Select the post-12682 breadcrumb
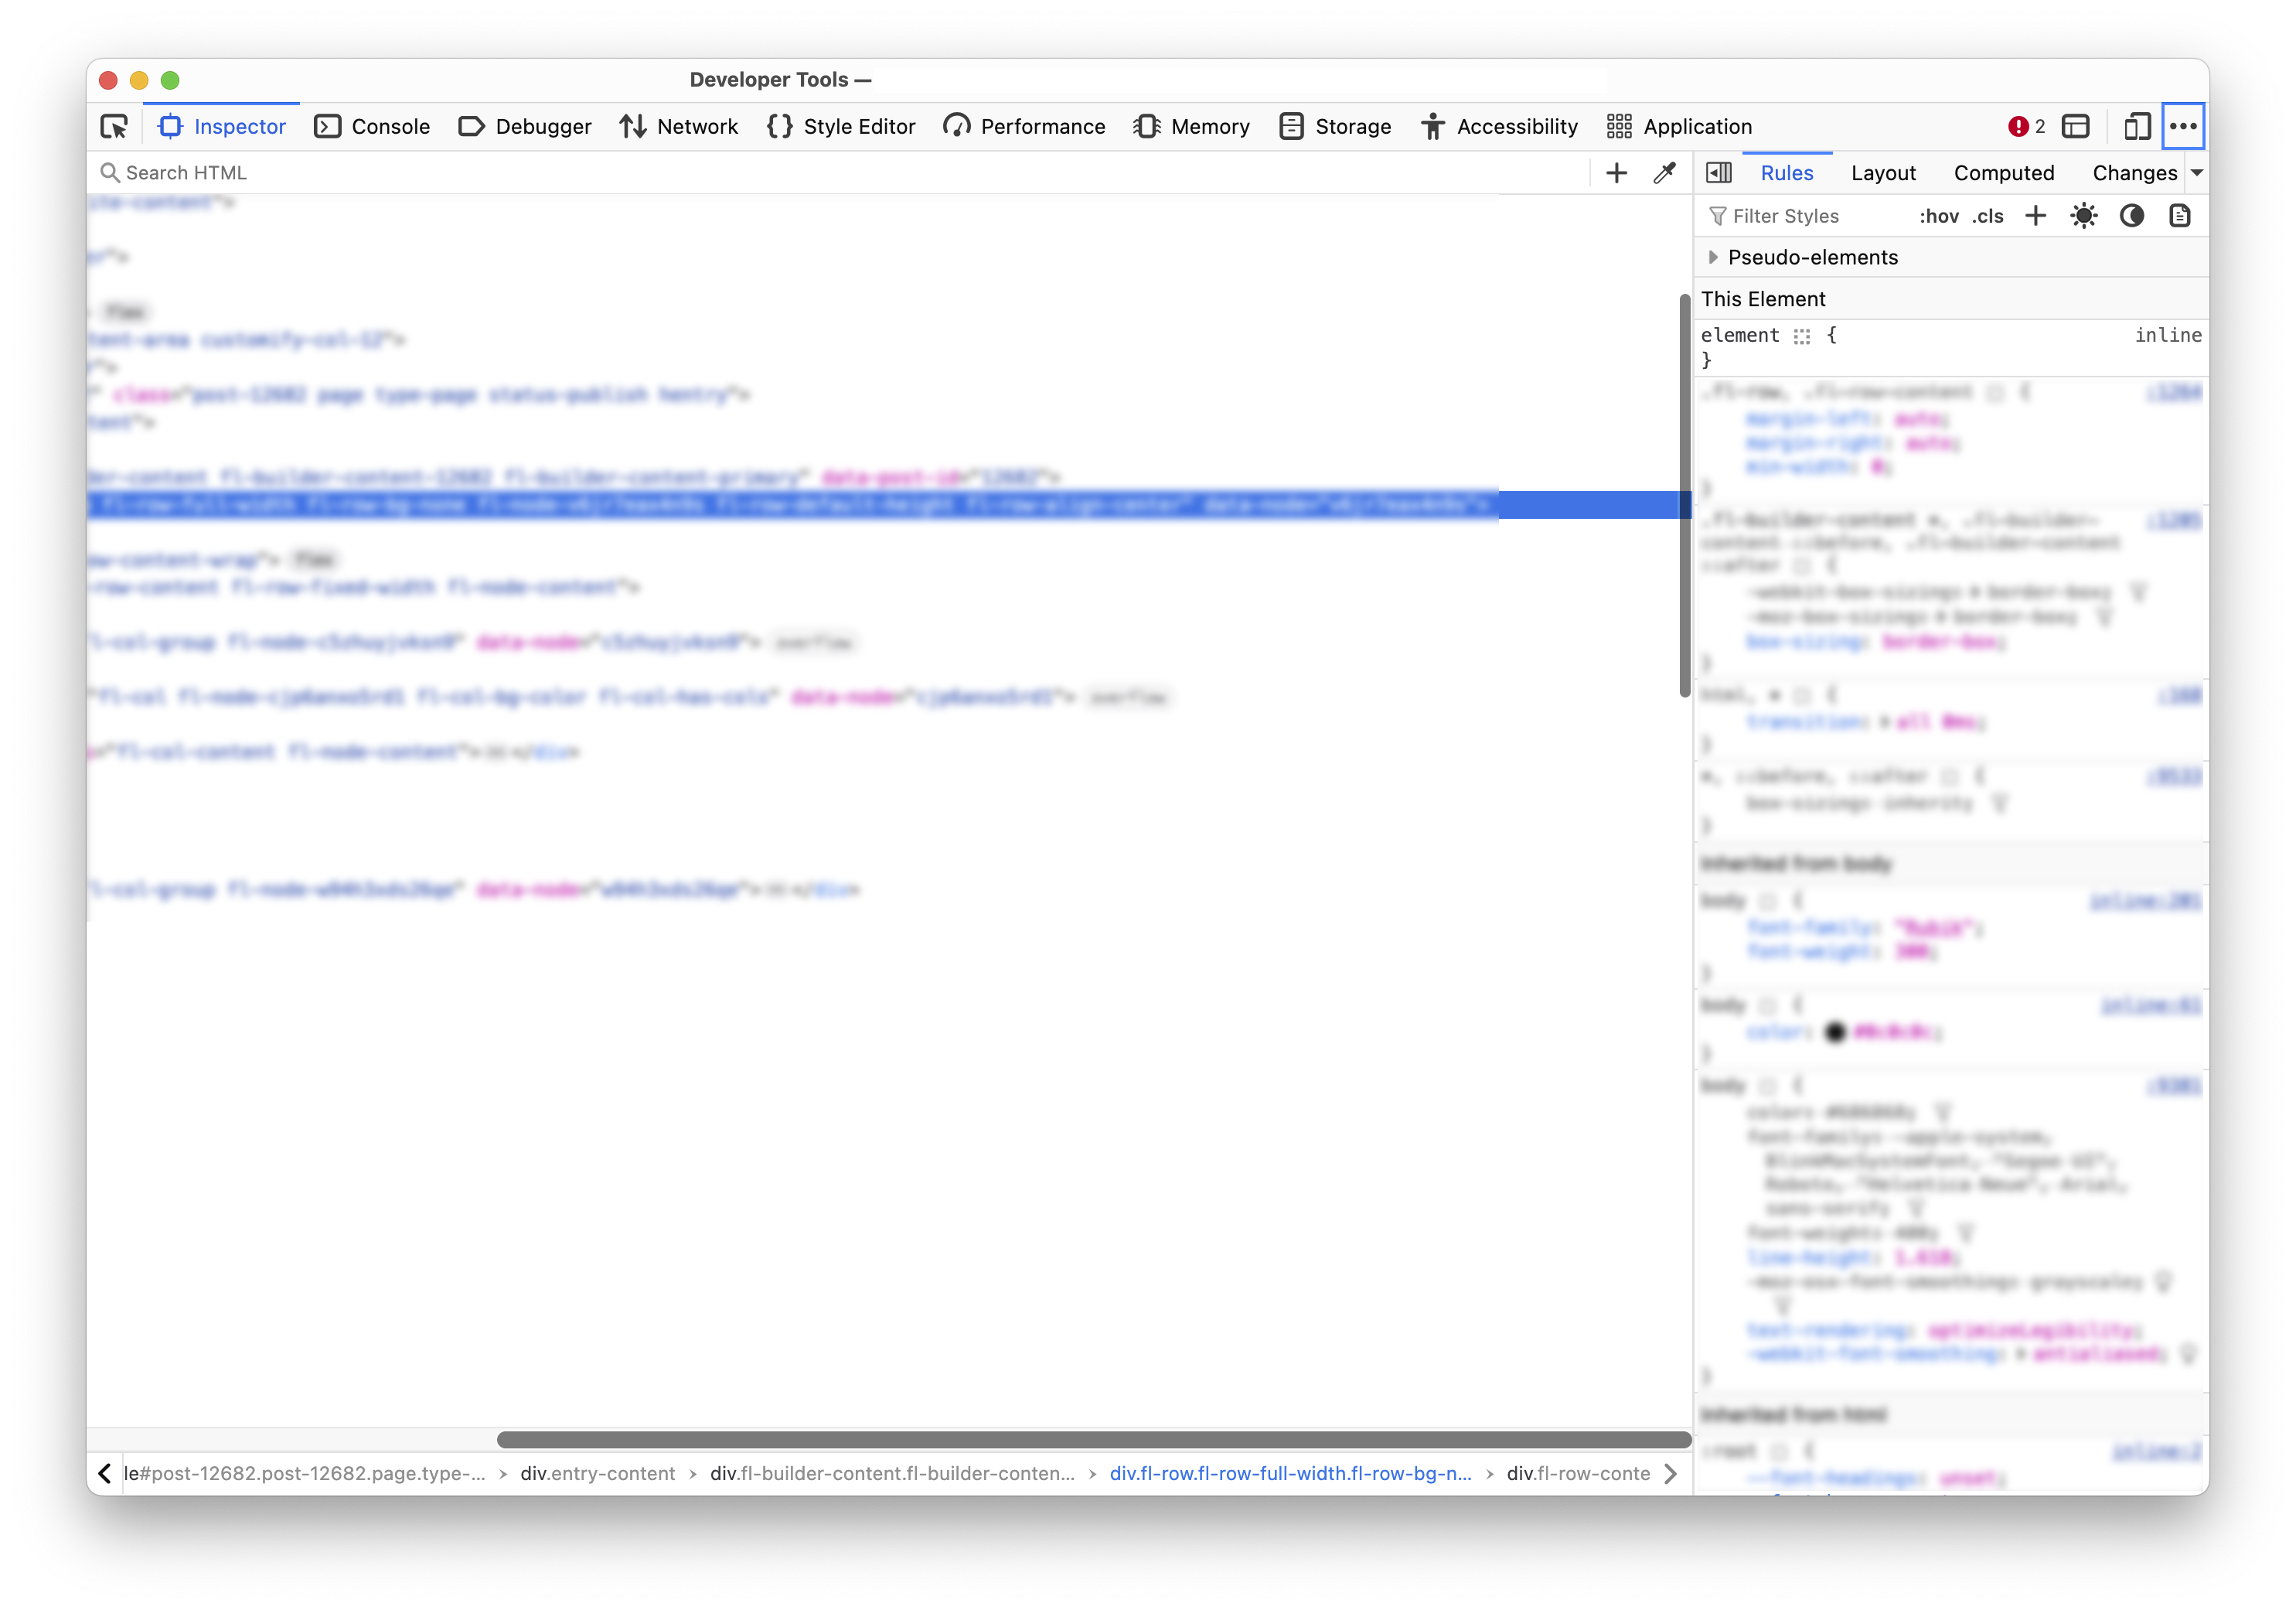 click(304, 1473)
